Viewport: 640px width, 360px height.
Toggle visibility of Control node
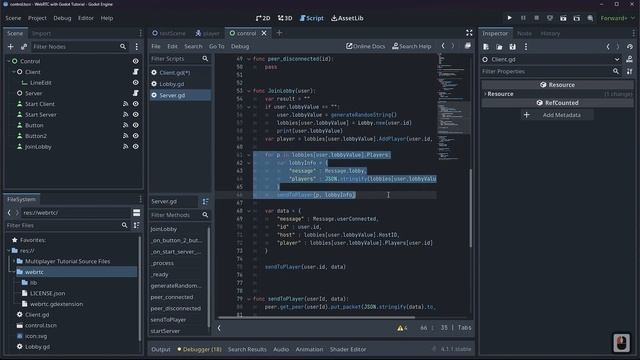(x=136, y=61)
